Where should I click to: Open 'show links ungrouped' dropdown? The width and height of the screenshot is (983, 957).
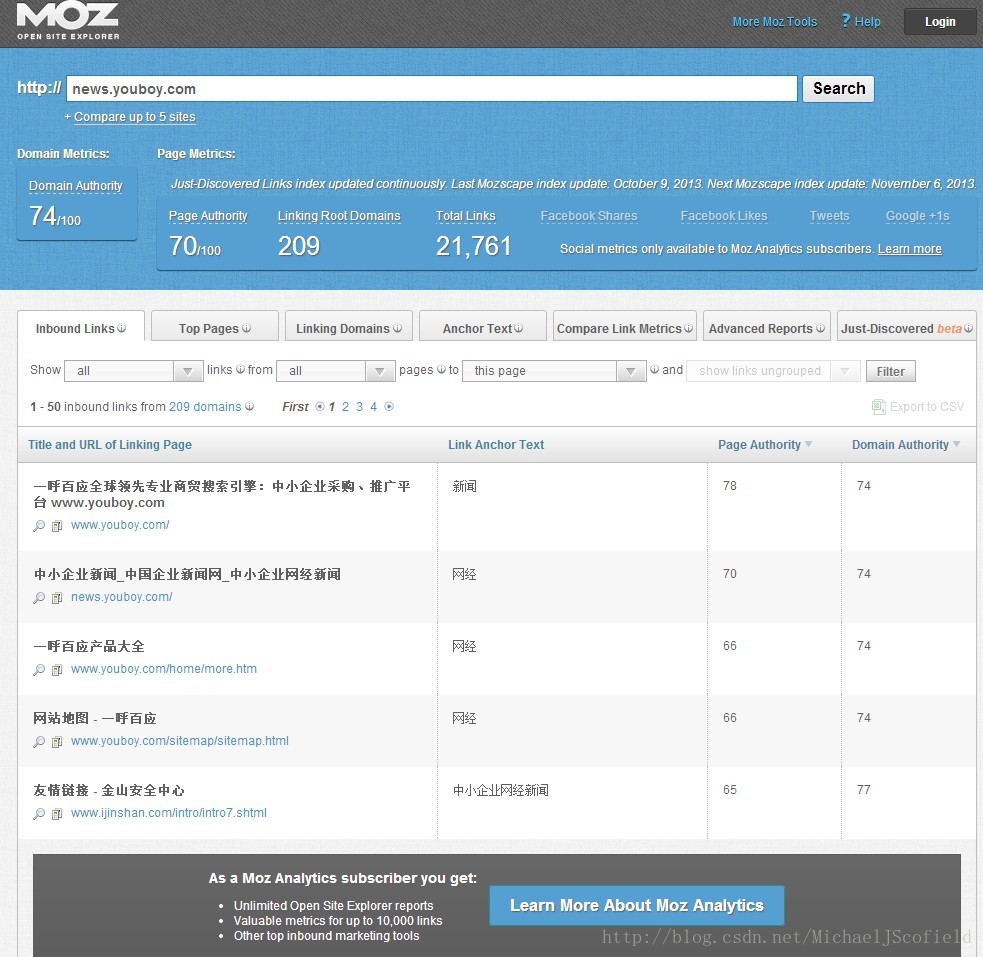(x=773, y=371)
